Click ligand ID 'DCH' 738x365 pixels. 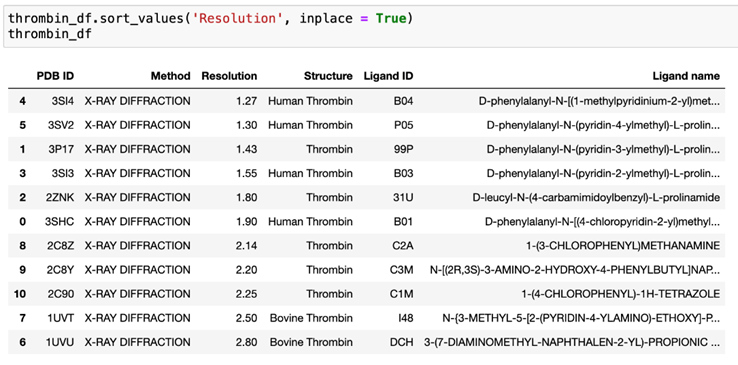tap(402, 342)
